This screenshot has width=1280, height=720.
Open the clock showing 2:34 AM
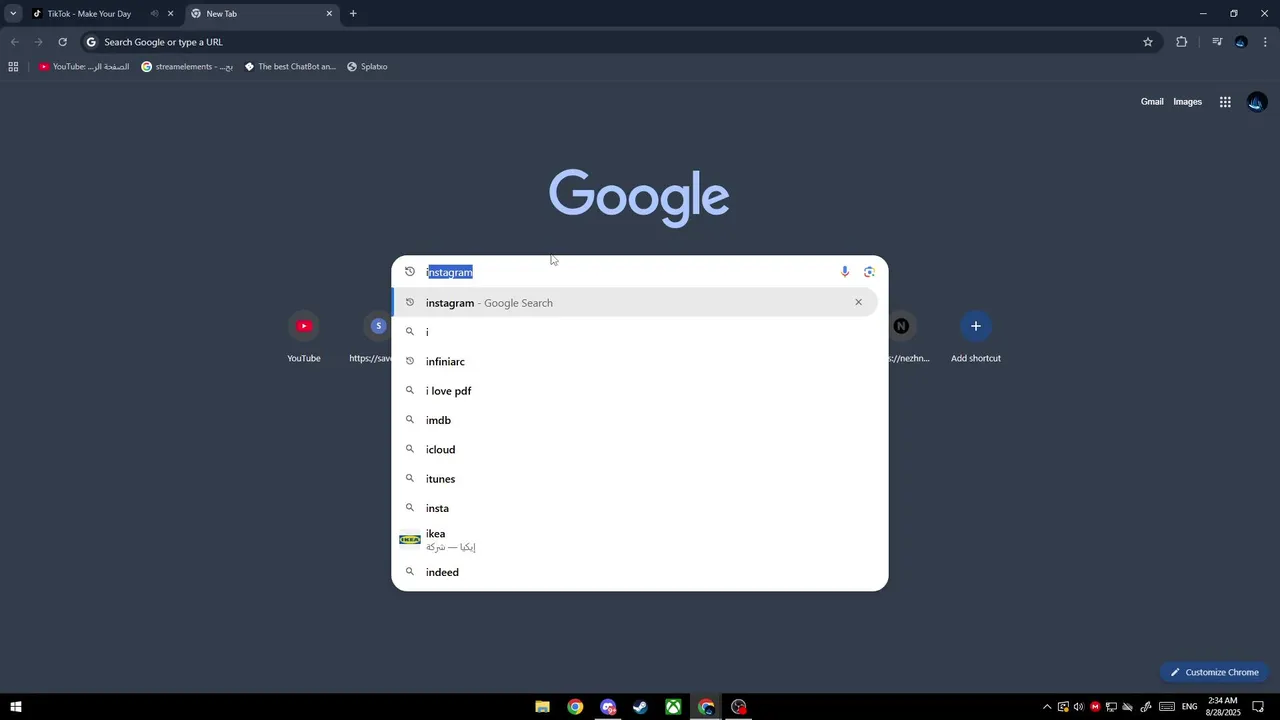[x=1223, y=707]
